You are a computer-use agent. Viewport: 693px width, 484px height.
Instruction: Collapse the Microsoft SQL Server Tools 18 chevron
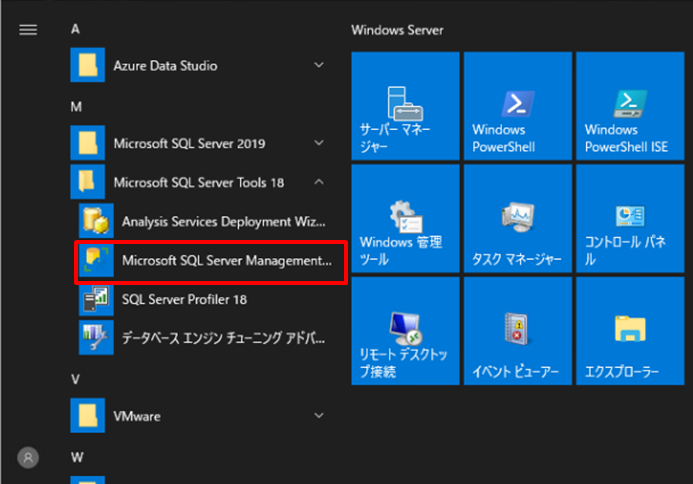(x=319, y=182)
